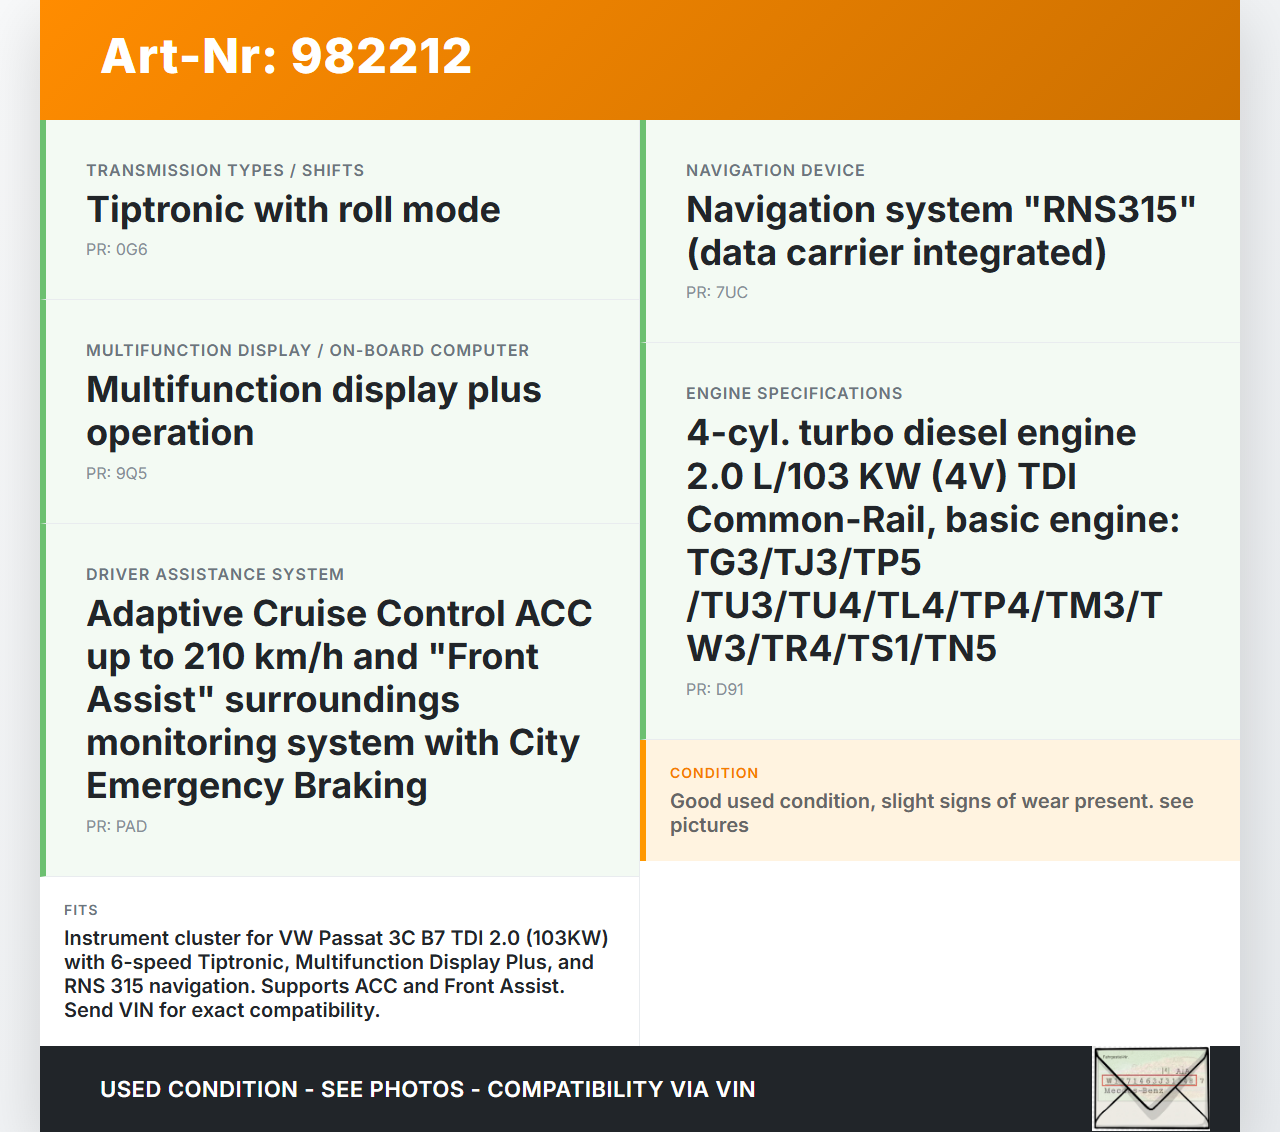Click the "Adaptive Cruise Control ACC" heading
The height and width of the screenshot is (1132, 1280).
coord(340,700)
